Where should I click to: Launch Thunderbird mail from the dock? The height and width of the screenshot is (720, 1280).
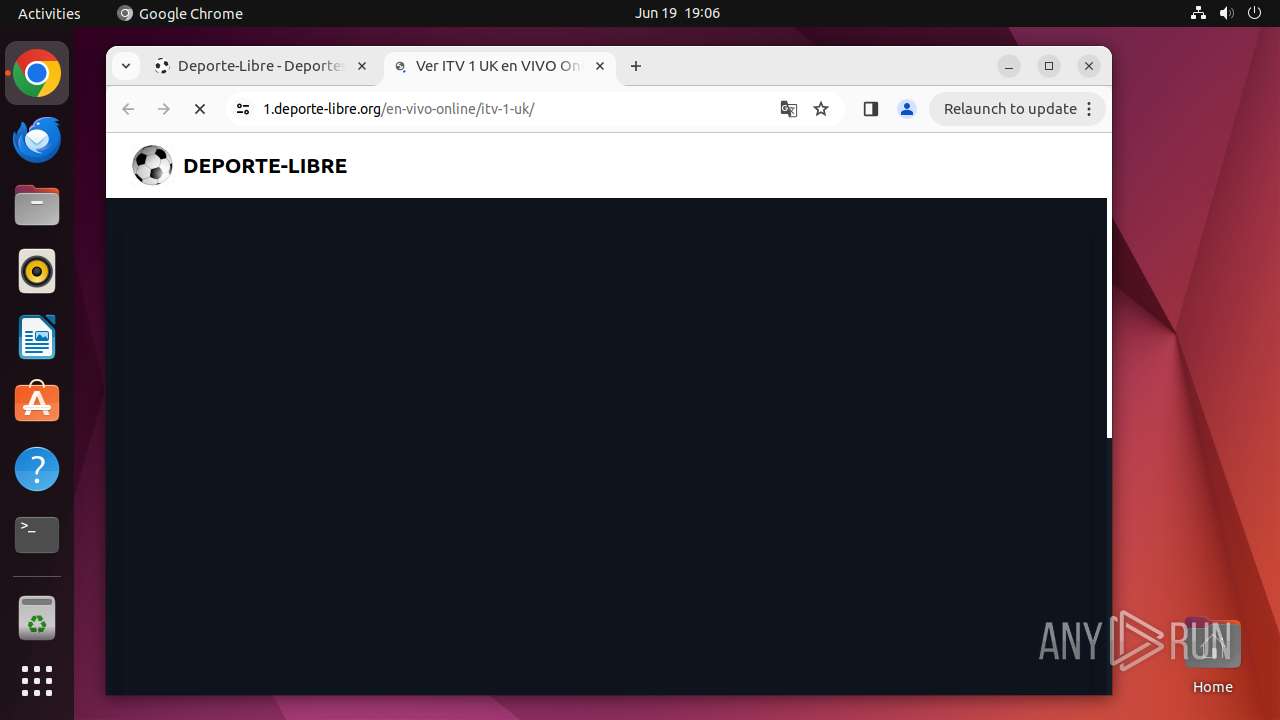point(37,140)
